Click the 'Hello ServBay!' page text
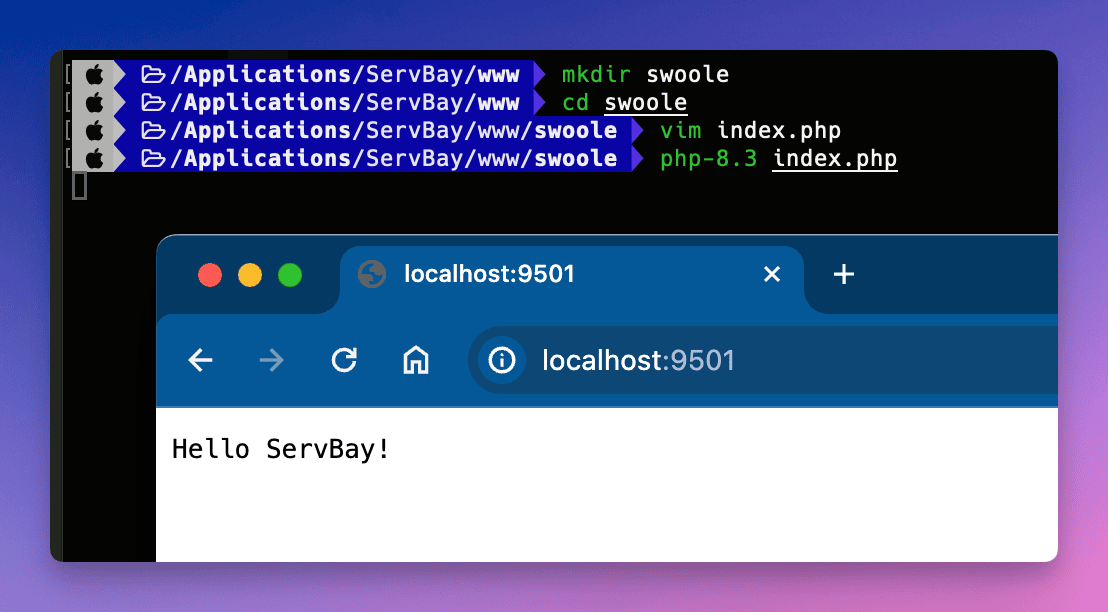Screen dimensions: 1108x612 pyautogui.click(x=281, y=449)
